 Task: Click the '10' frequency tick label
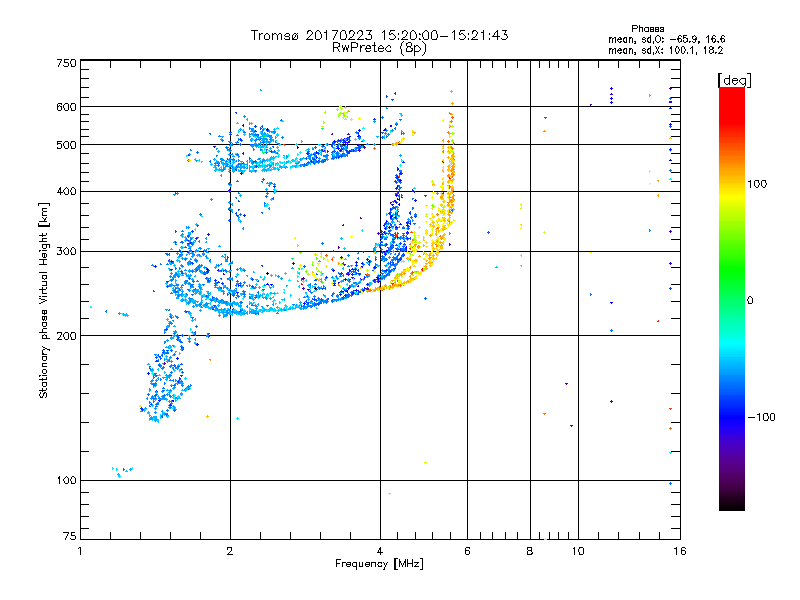coord(578,551)
